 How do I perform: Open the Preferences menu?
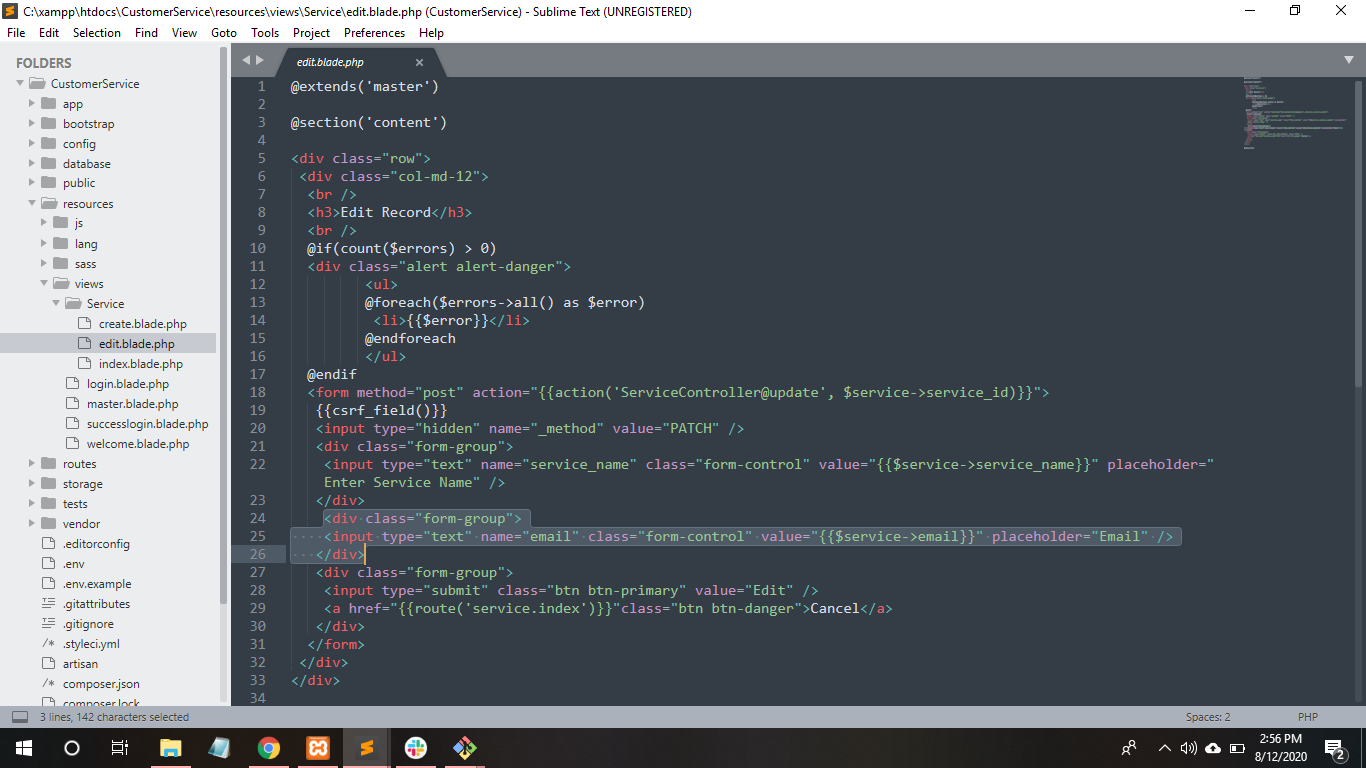[x=374, y=33]
